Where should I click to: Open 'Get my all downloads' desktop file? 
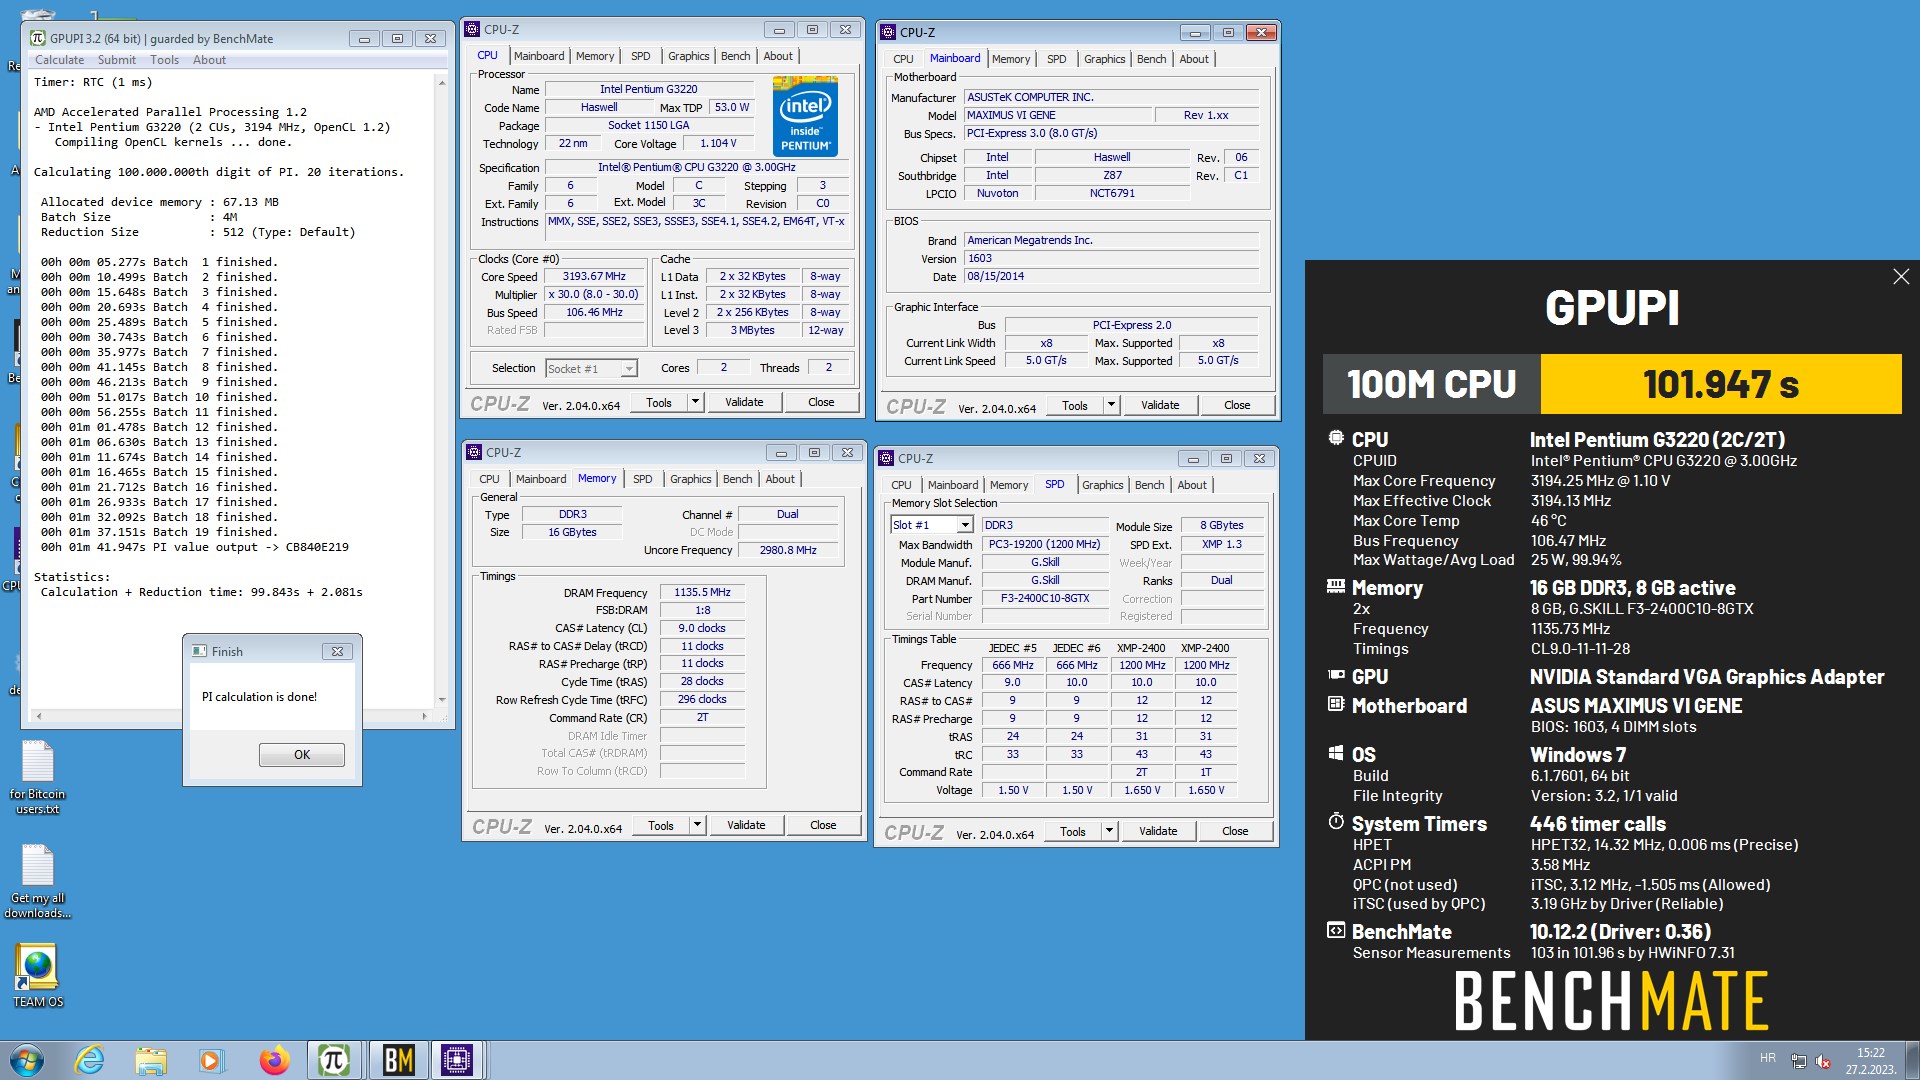pyautogui.click(x=38, y=881)
